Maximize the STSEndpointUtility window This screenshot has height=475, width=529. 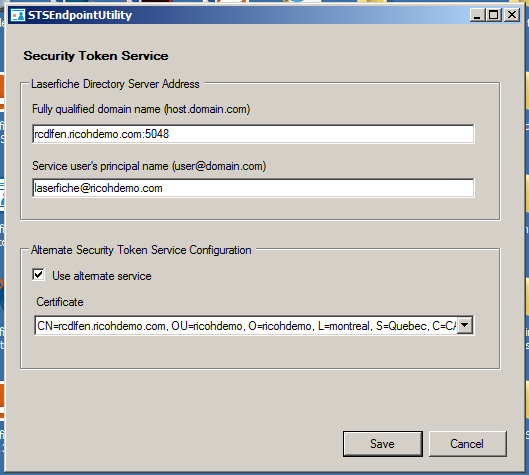494,15
